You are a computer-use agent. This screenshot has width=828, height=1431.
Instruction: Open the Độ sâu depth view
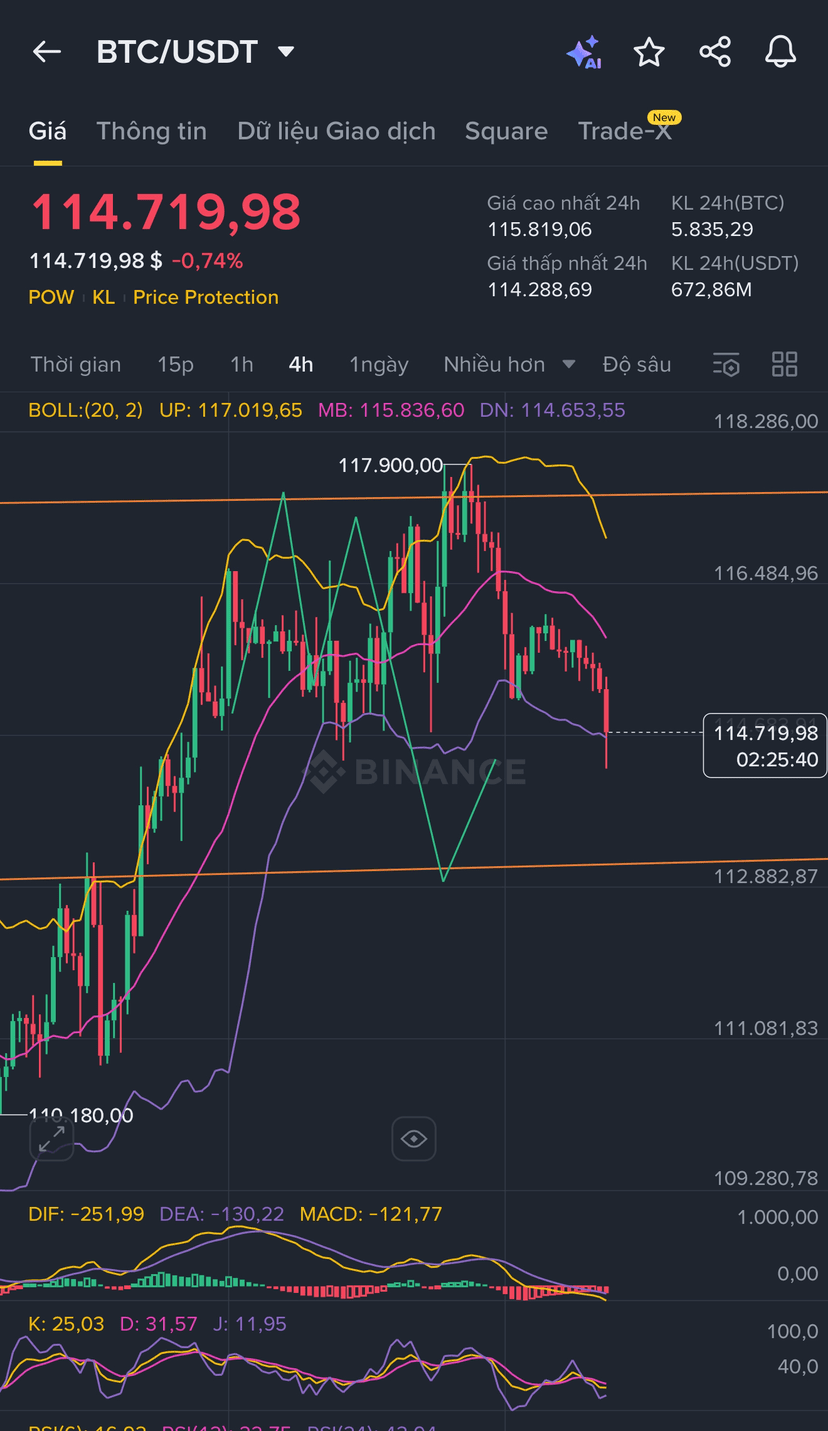(x=637, y=365)
